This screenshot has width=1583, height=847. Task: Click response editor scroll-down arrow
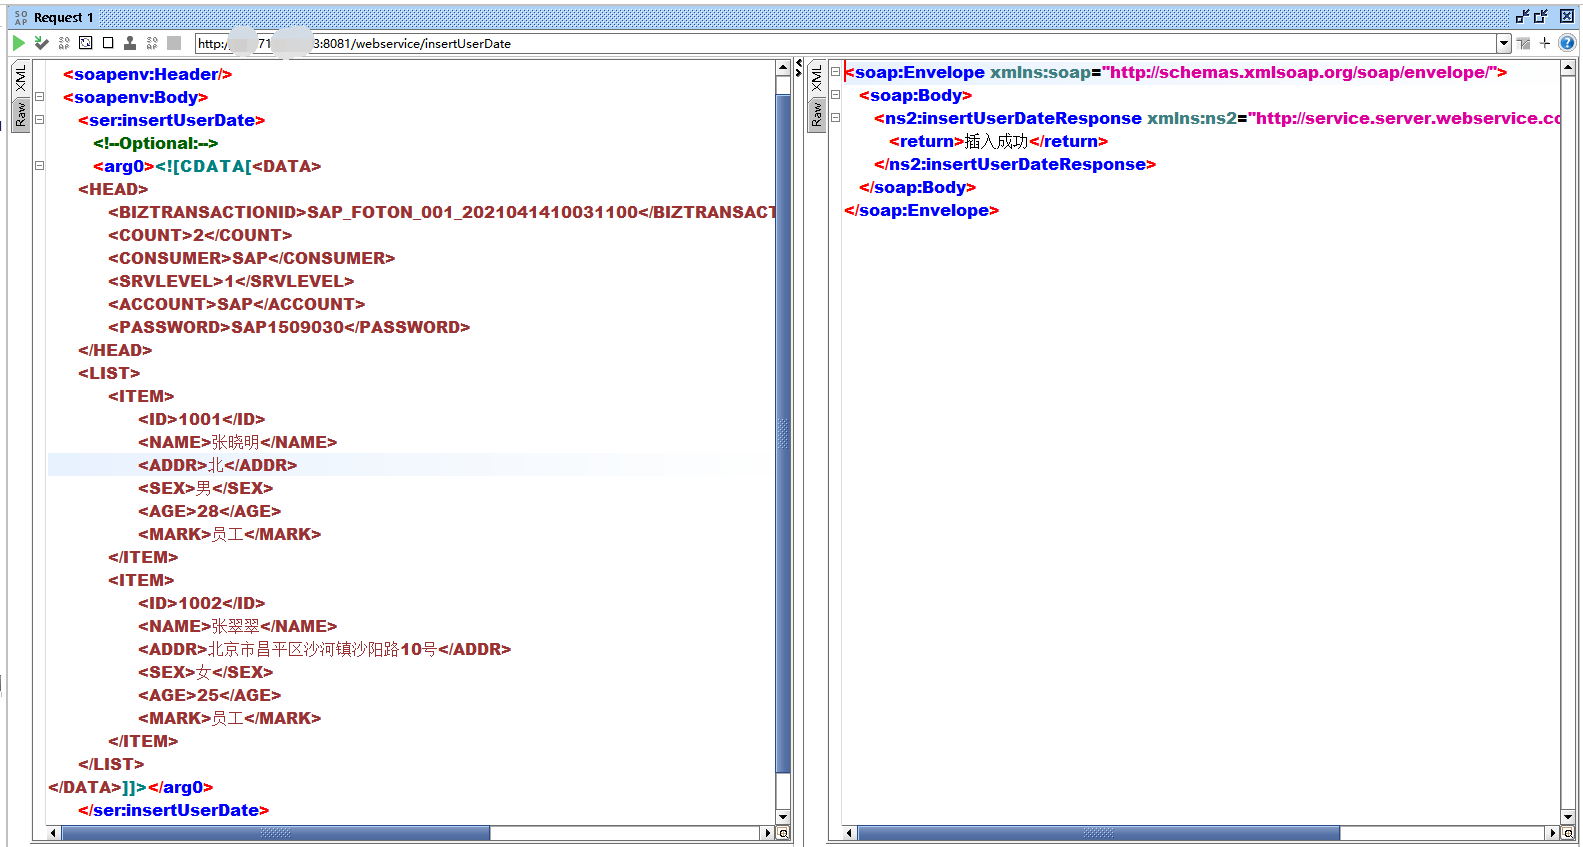pos(1568,817)
